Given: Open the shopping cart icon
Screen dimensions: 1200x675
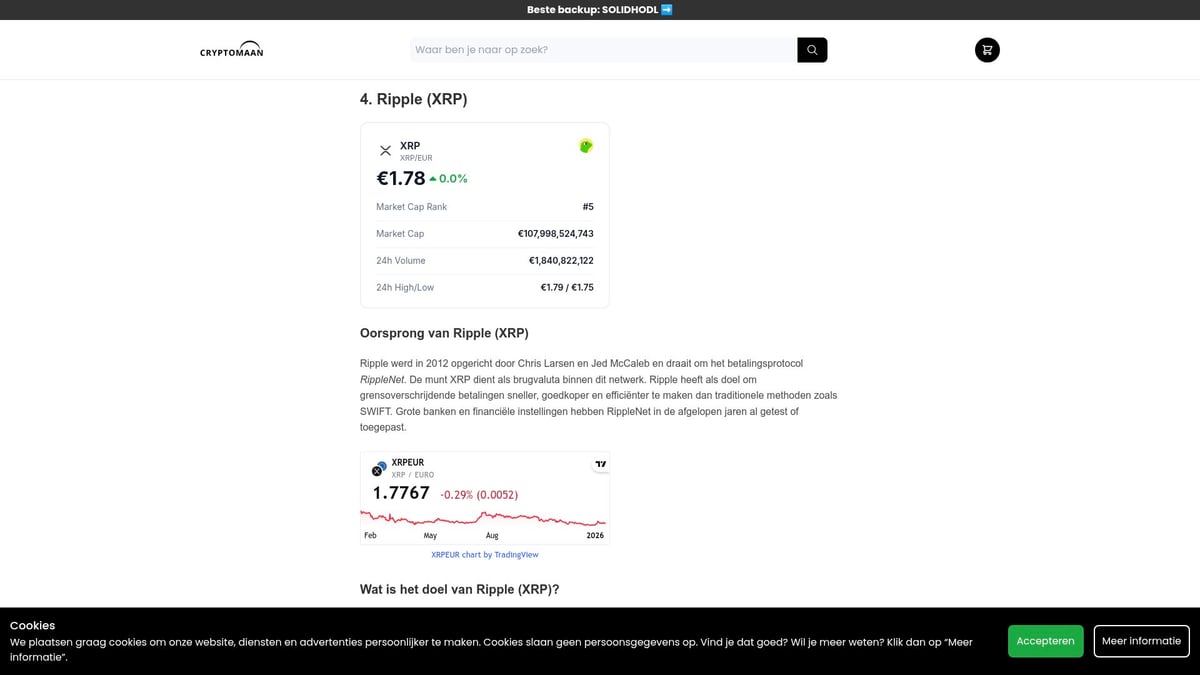Looking at the screenshot, I should (986, 49).
